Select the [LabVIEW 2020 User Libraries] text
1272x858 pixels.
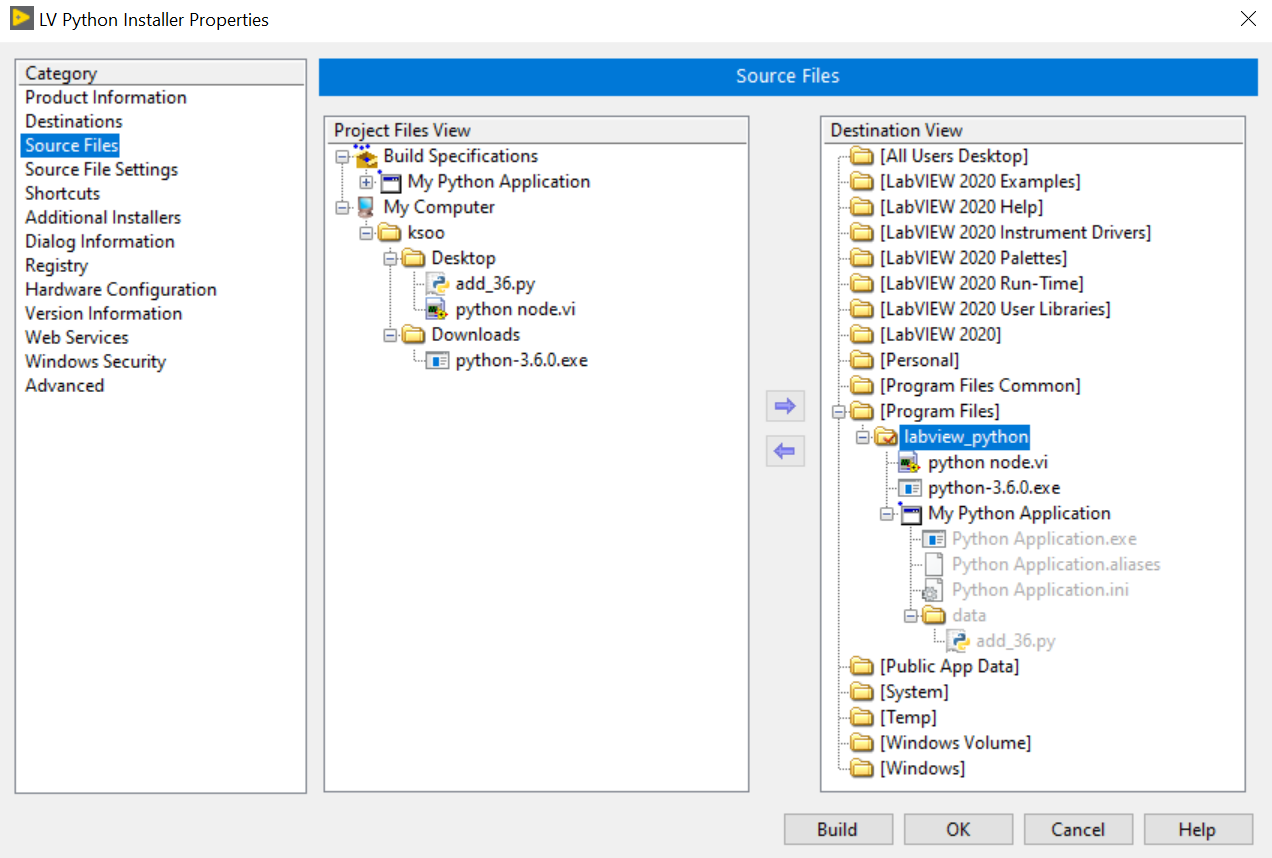pyautogui.click(x=995, y=309)
